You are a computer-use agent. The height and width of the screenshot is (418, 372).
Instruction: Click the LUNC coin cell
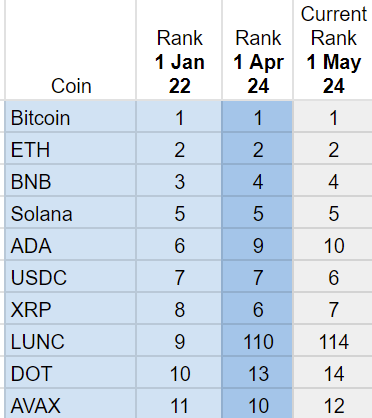pos(70,341)
